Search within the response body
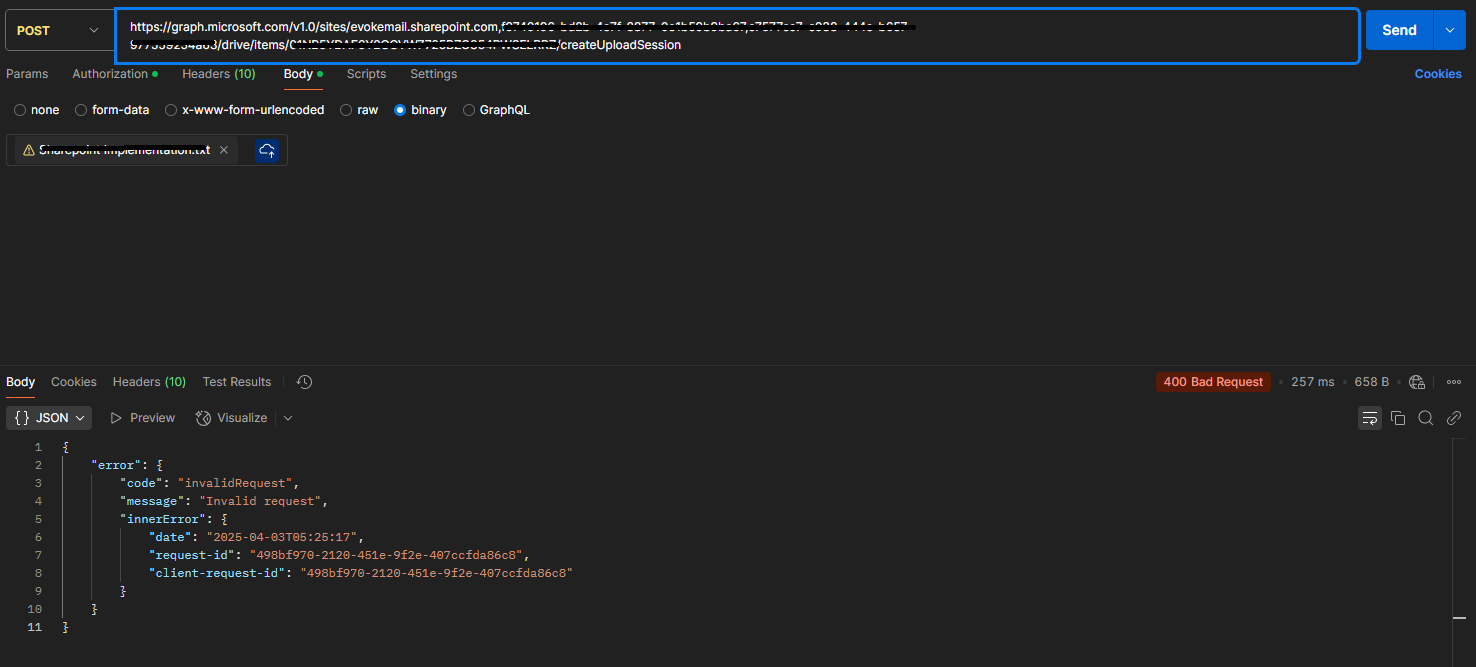1476x667 pixels. pyautogui.click(x=1426, y=418)
